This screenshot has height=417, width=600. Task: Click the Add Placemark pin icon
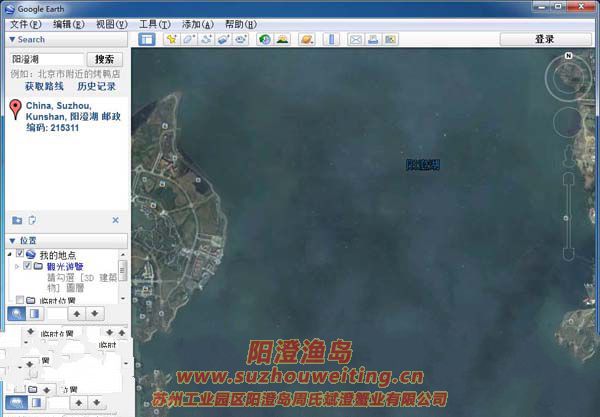pyautogui.click(x=172, y=40)
